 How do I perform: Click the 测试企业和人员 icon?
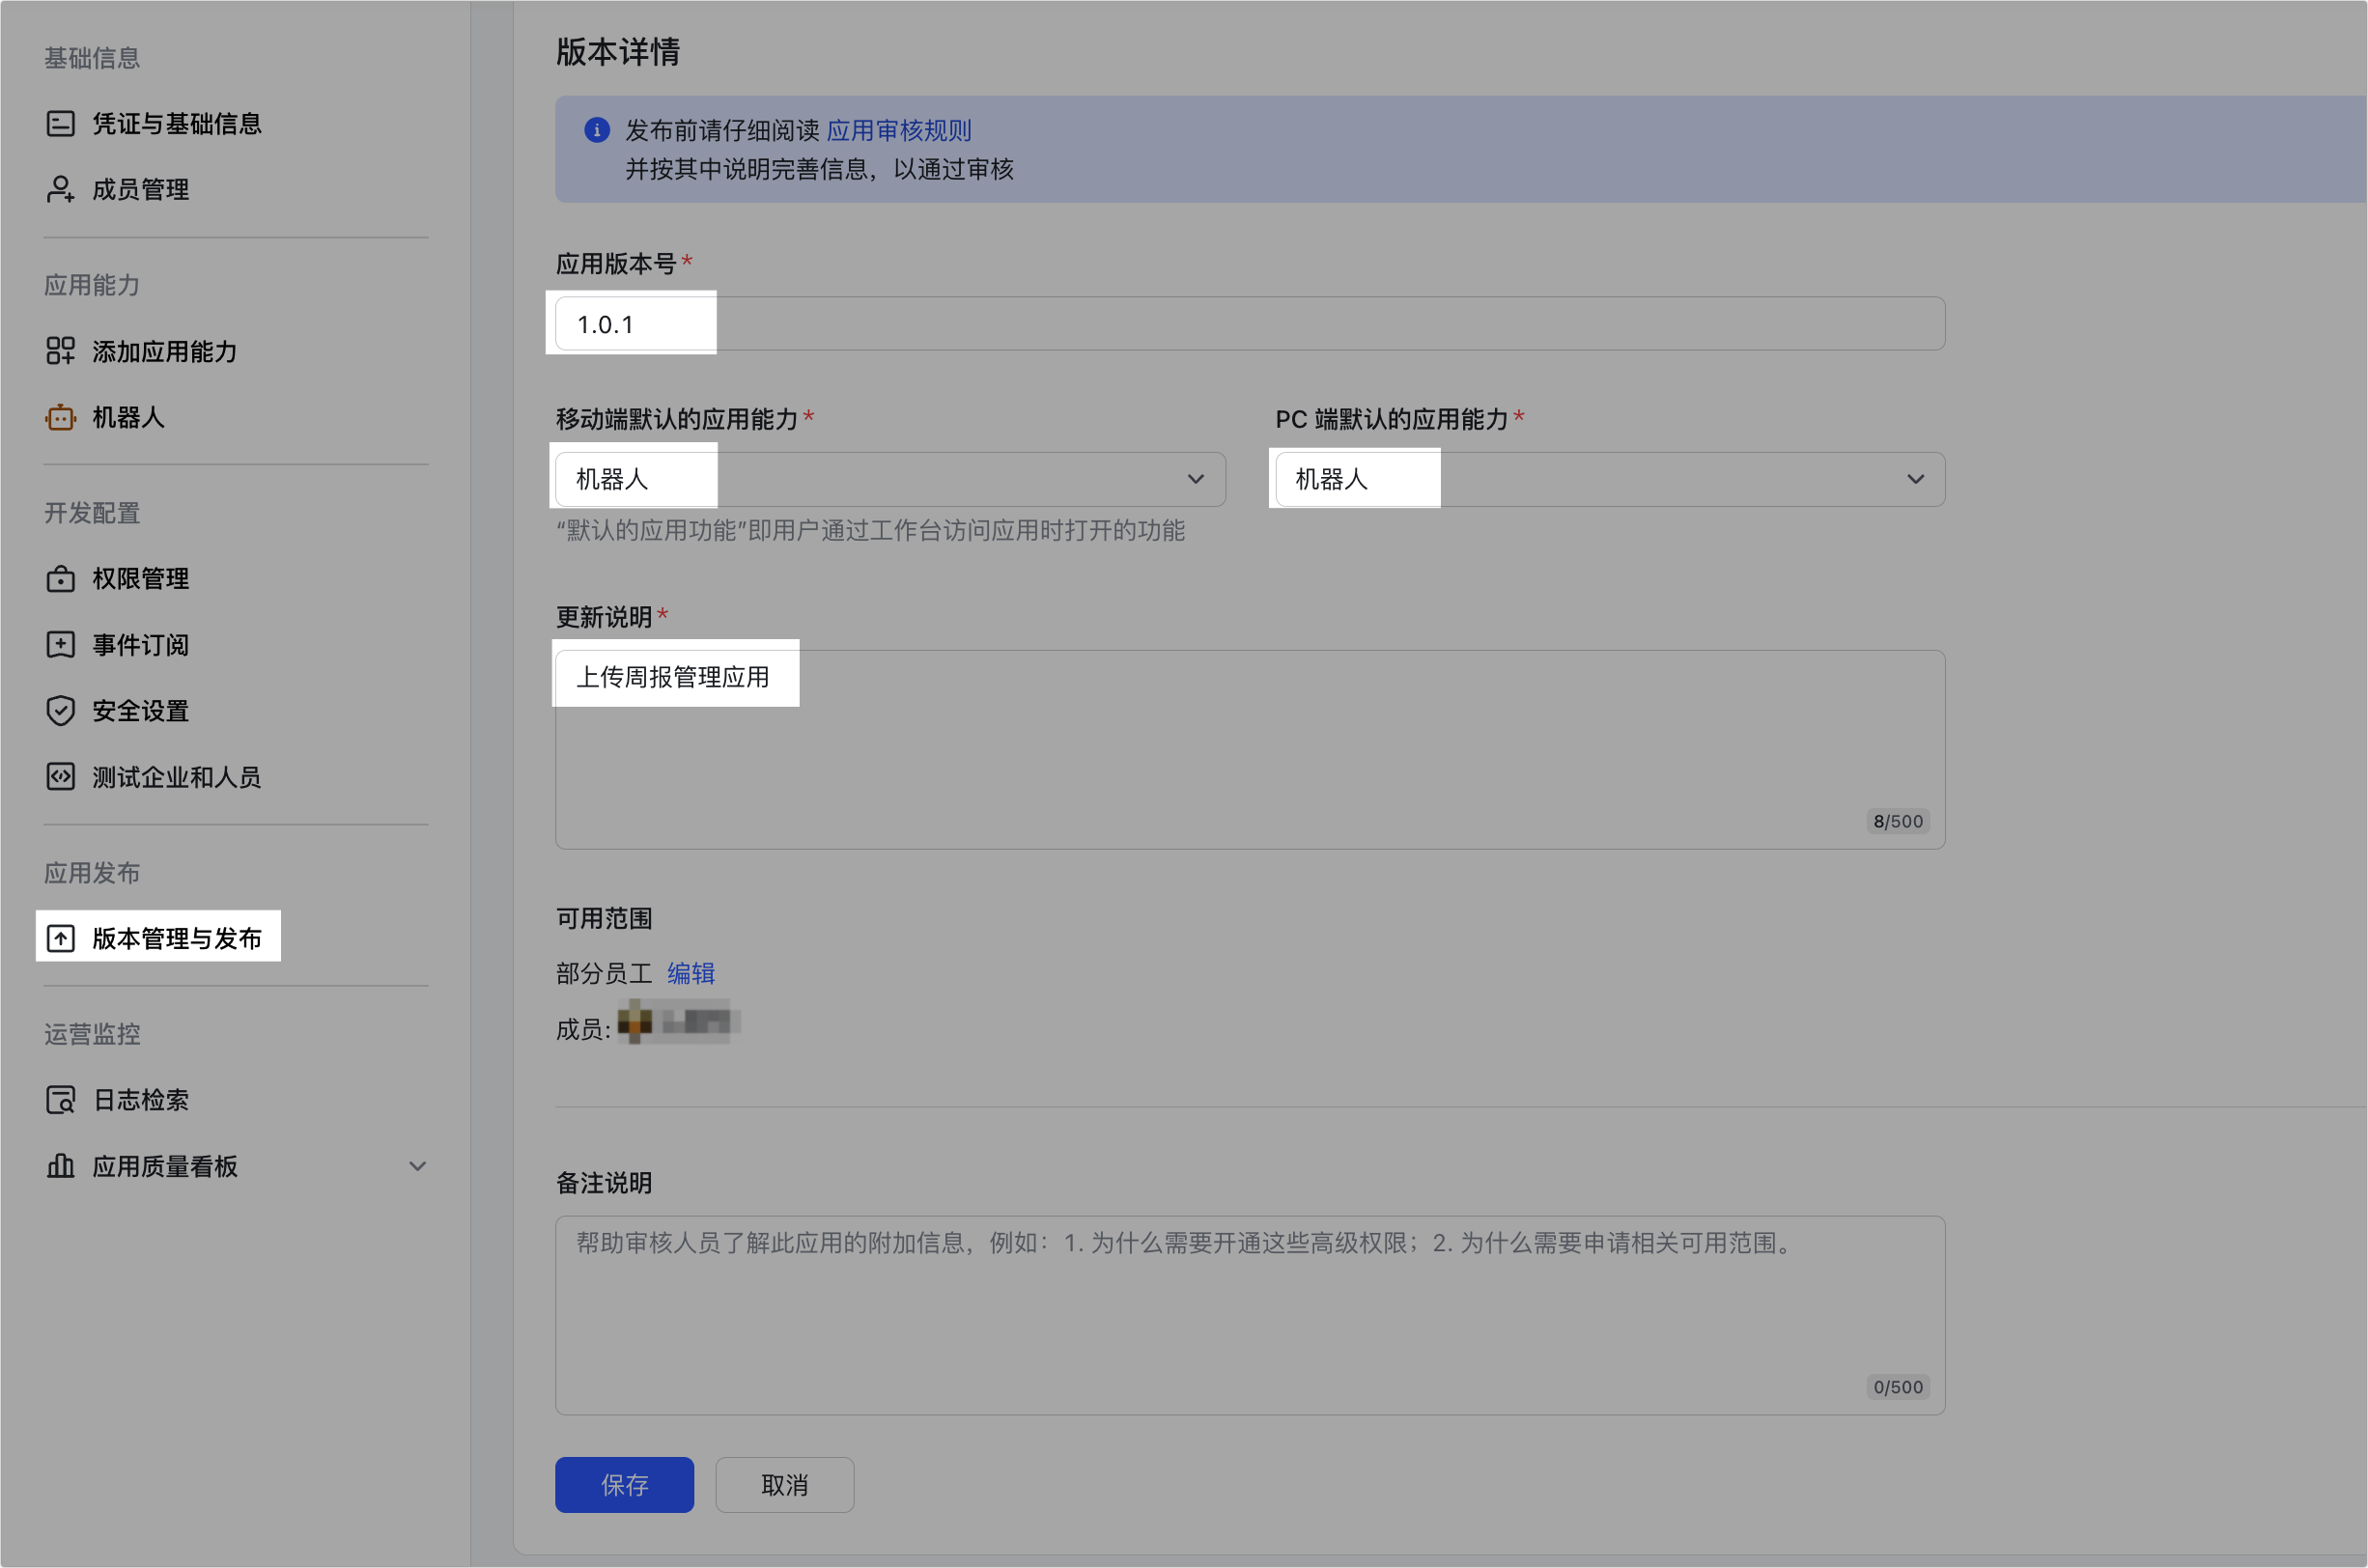pyautogui.click(x=60, y=777)
